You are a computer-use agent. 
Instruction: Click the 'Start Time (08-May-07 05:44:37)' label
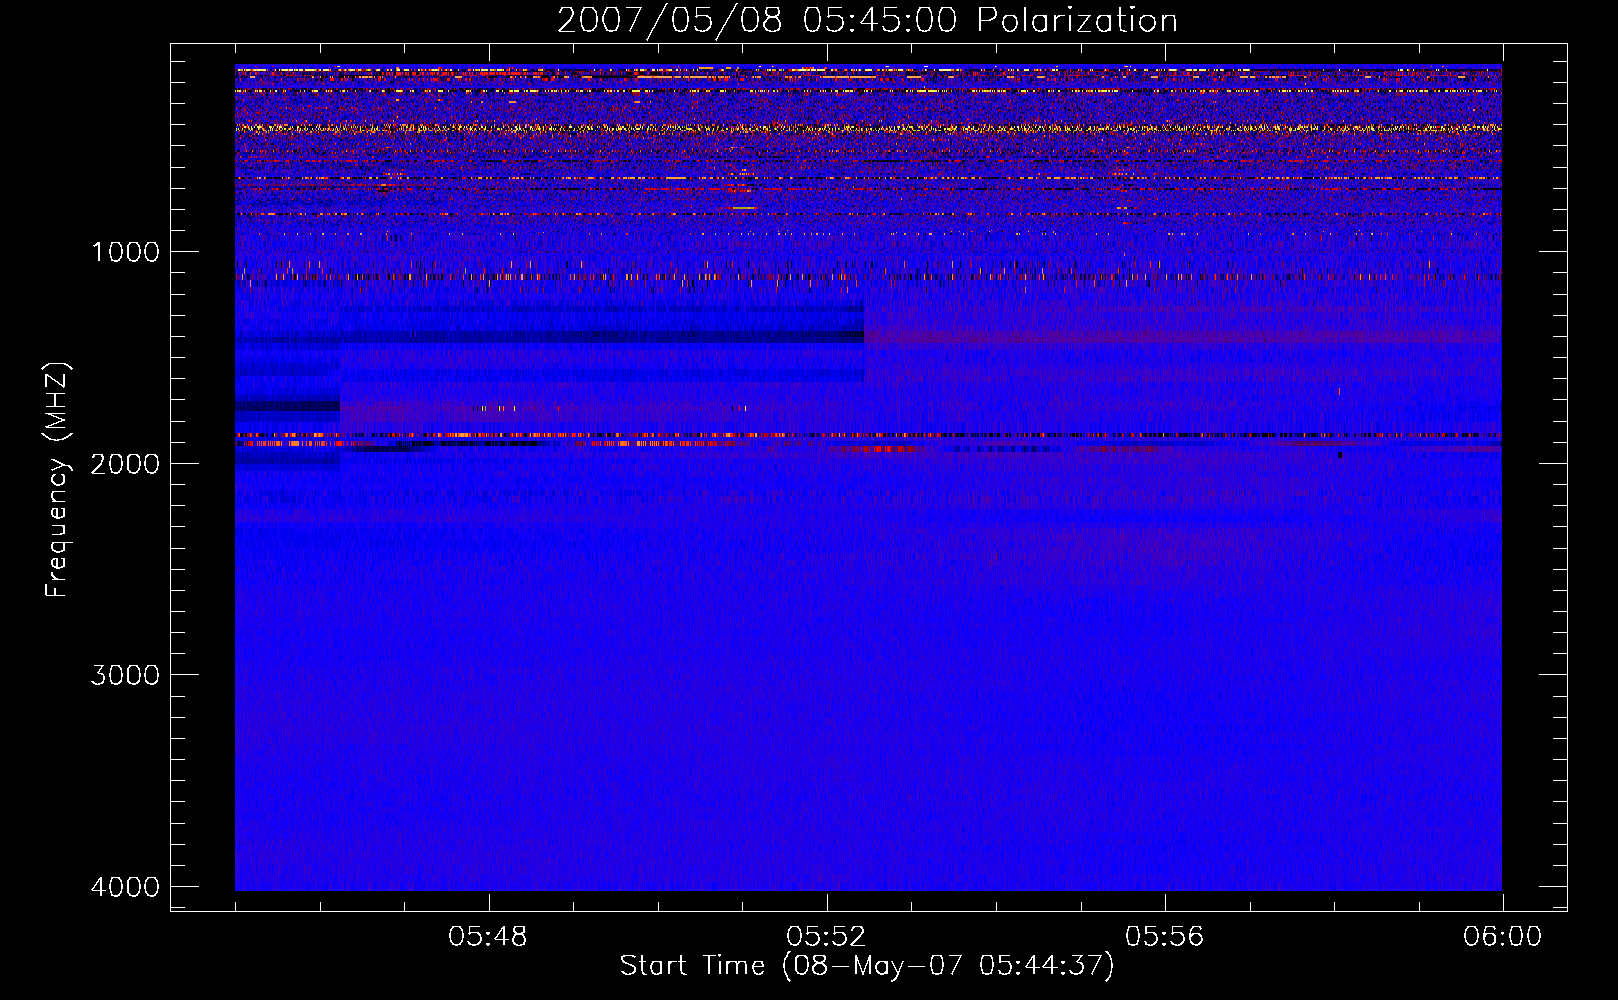[x=867, y=966]
